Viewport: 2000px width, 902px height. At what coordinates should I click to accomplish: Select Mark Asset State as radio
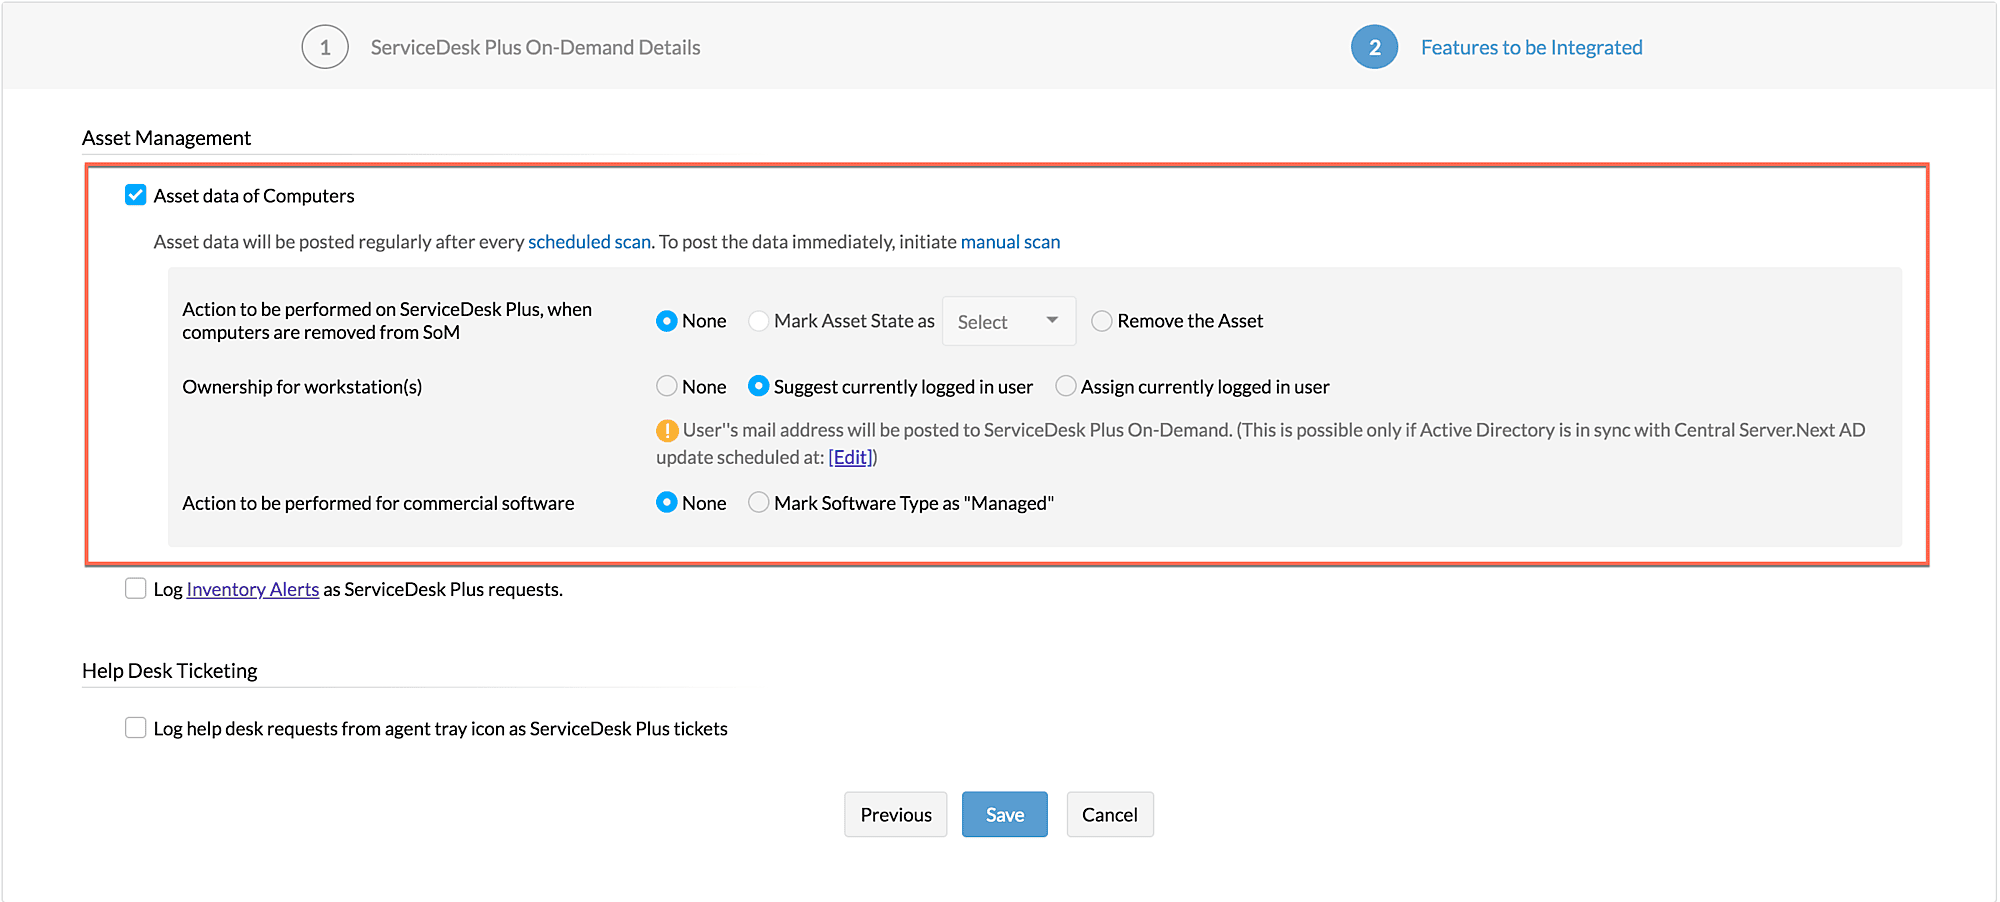click(x=759, y=321)
